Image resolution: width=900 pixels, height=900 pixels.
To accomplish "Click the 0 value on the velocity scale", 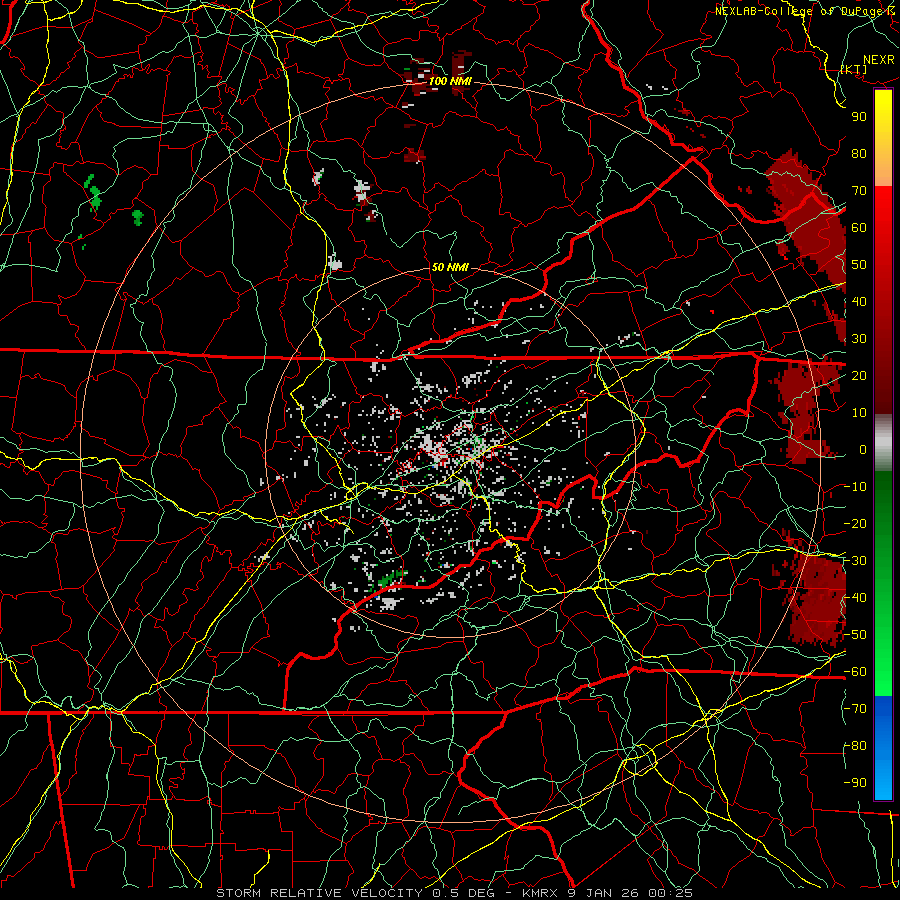I will [863, 449].
